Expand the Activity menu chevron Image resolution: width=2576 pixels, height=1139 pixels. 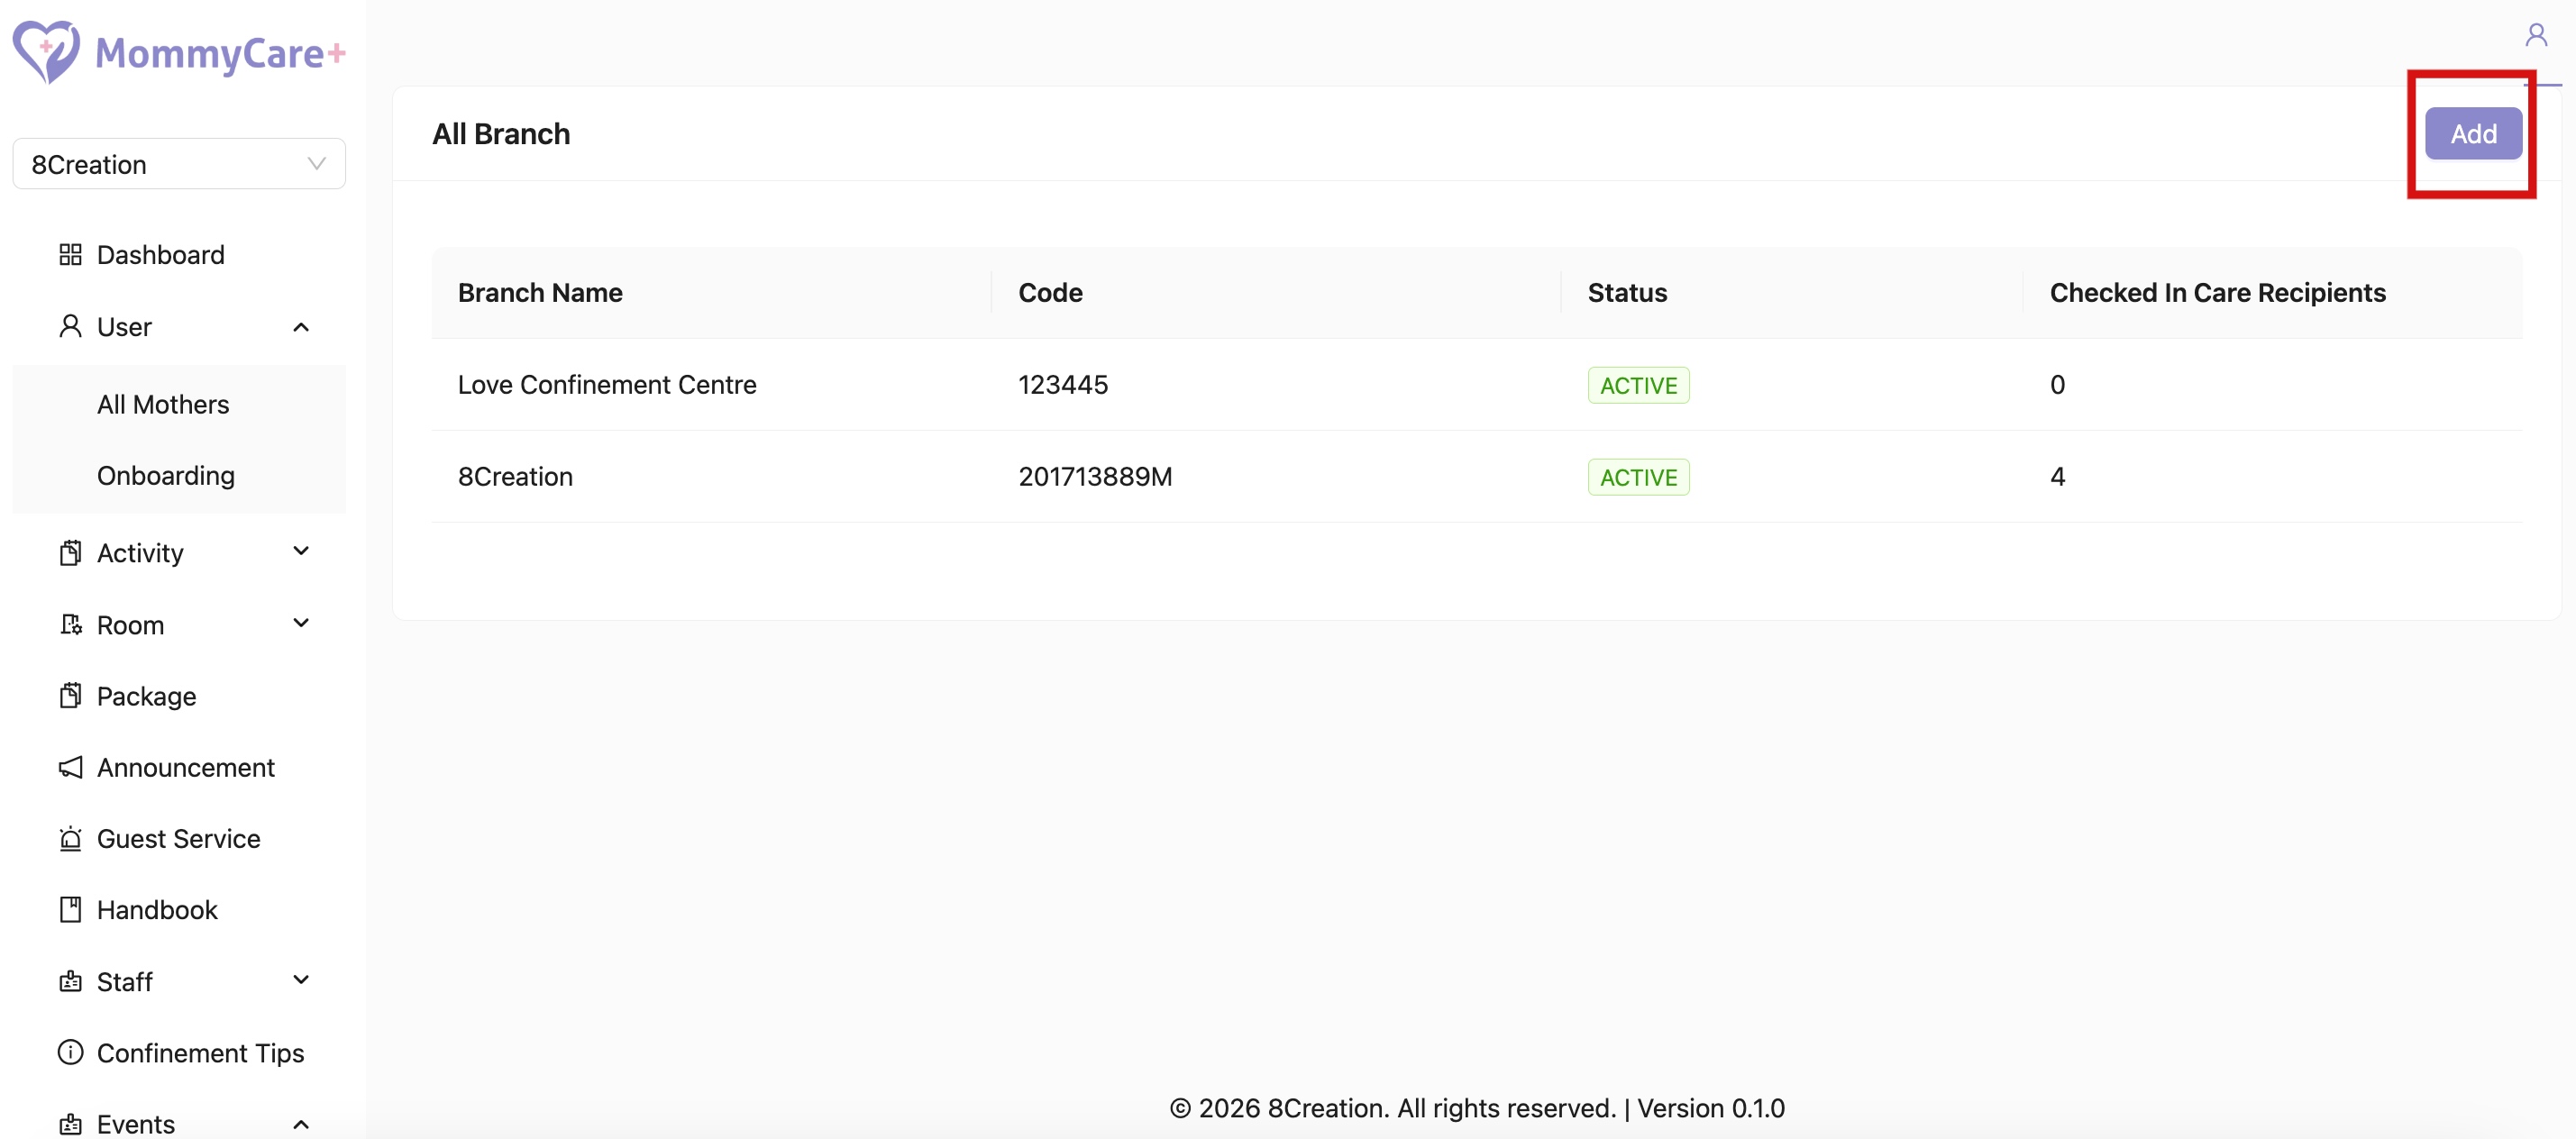click(301, 552)
